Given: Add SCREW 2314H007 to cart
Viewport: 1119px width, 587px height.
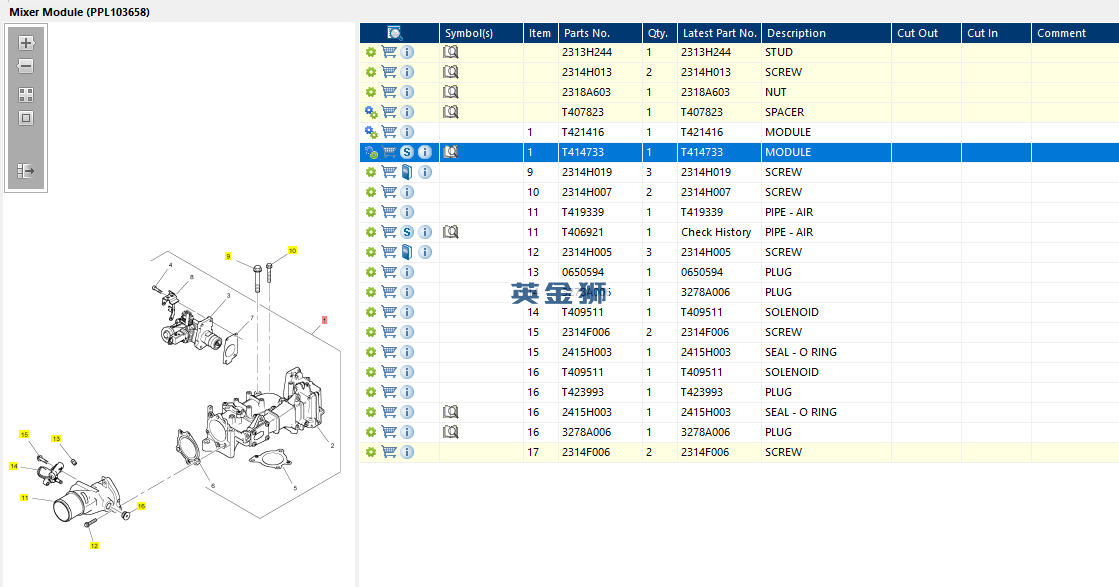Looking at the screenshot, I should (389, 192).
